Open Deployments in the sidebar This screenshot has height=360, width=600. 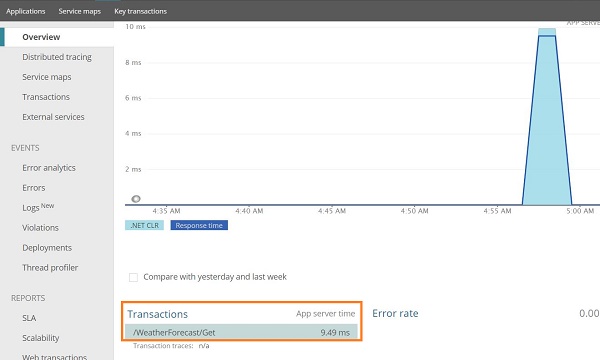(47, 248)
